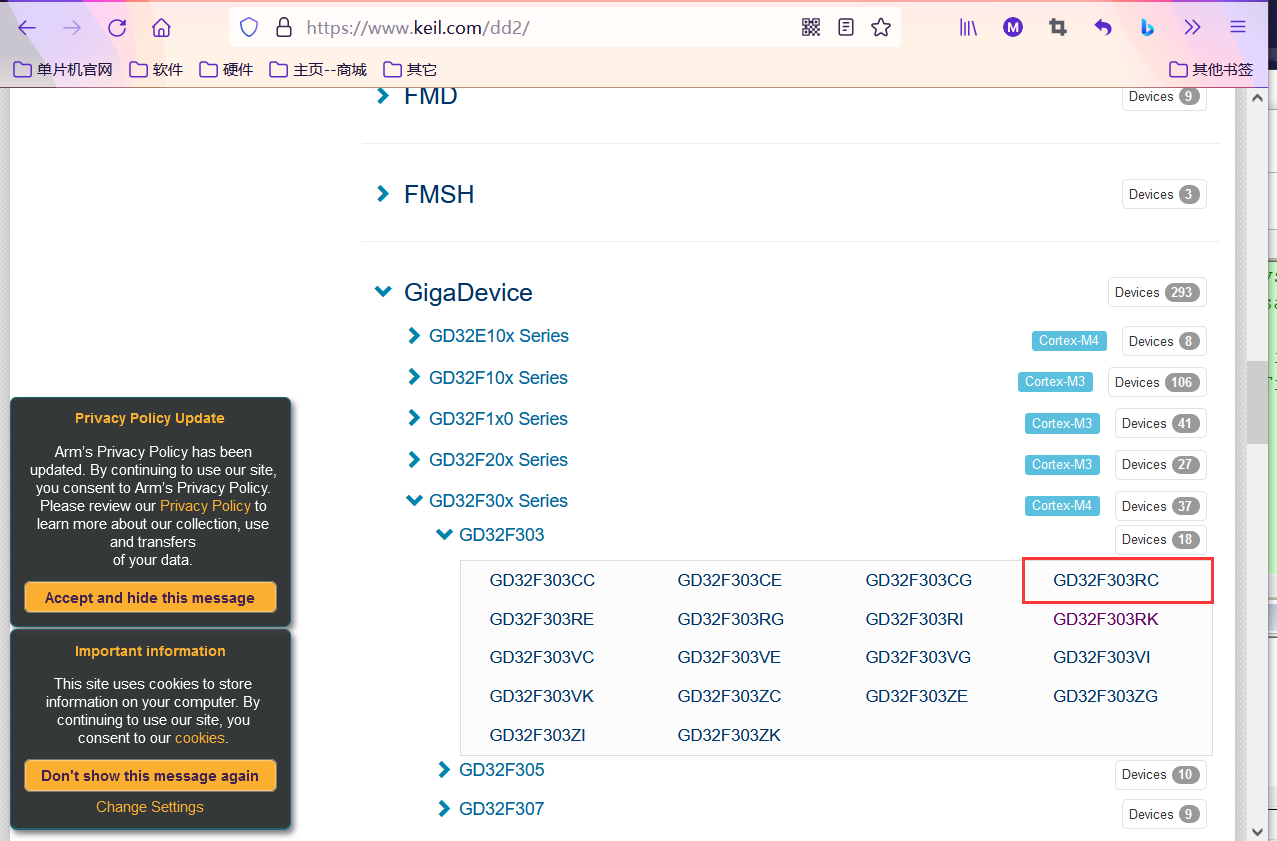Screen dimensions: 1277x841
Task: Open the Change Settings link
Action: tap(150, 807)
